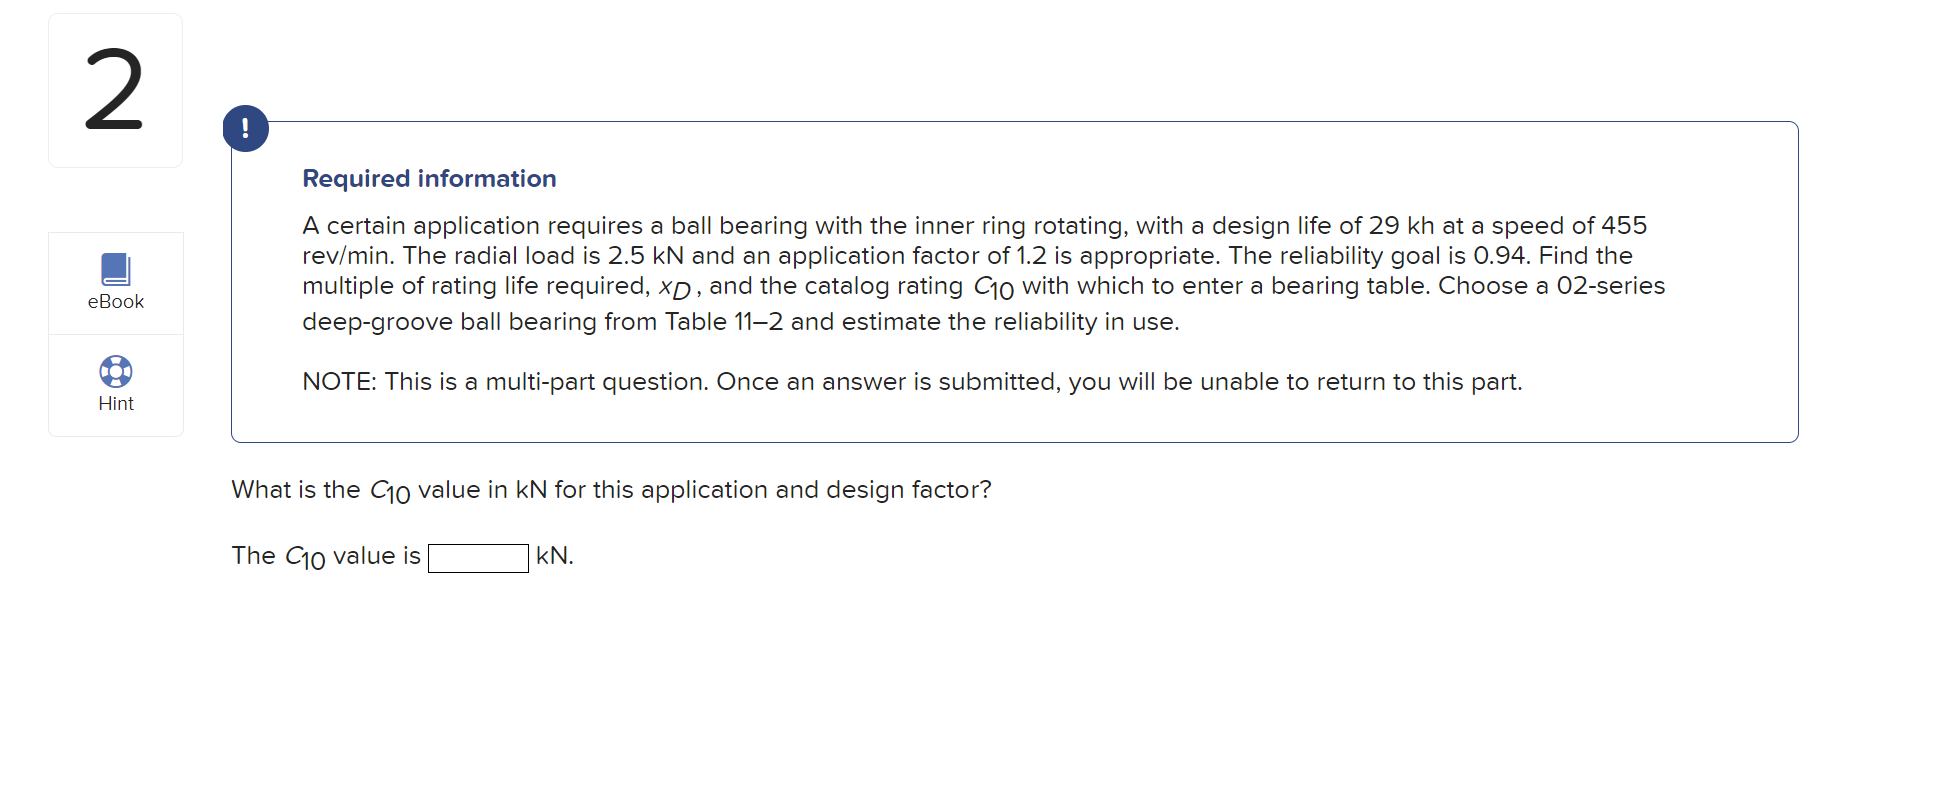The image size is (1935, 810).
Task: Select the multi-part question NOTE text
Action: (911, 381)
